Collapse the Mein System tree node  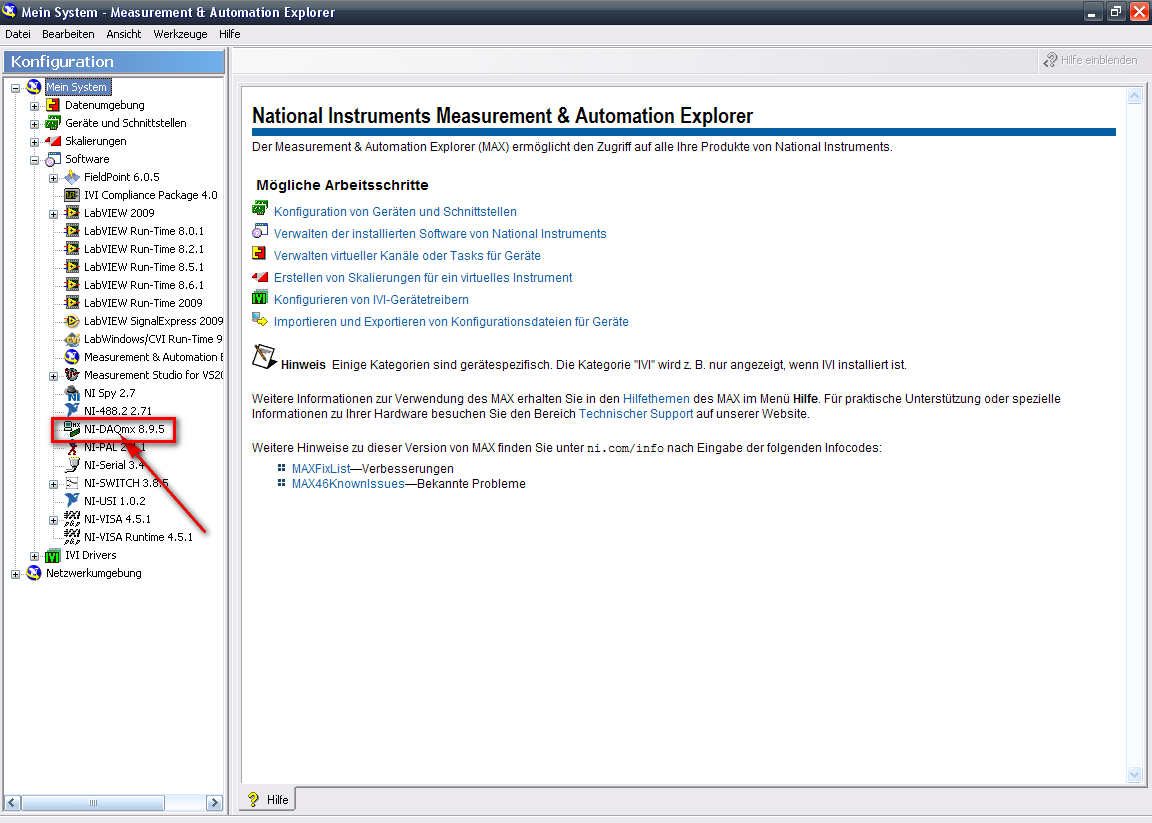click(15, 87)
